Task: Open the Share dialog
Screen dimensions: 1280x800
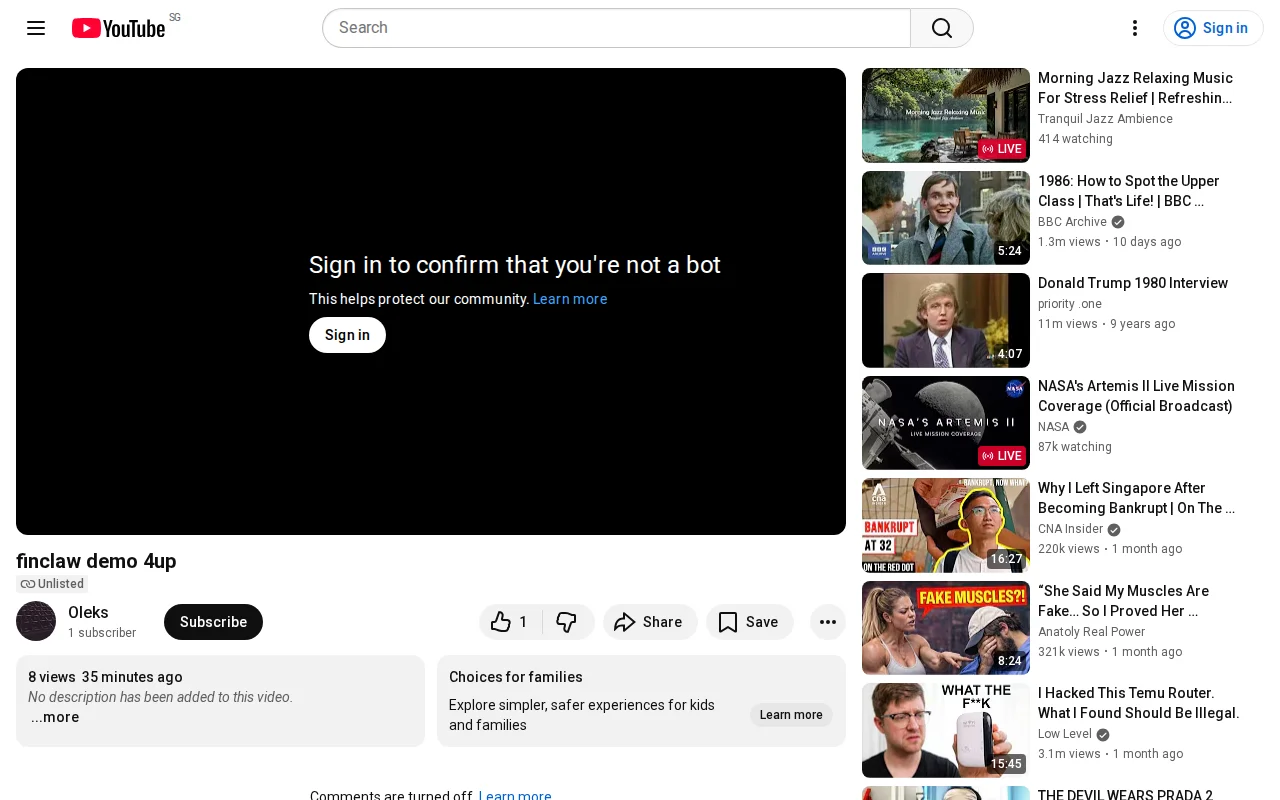Action: [x=650, y=622]
